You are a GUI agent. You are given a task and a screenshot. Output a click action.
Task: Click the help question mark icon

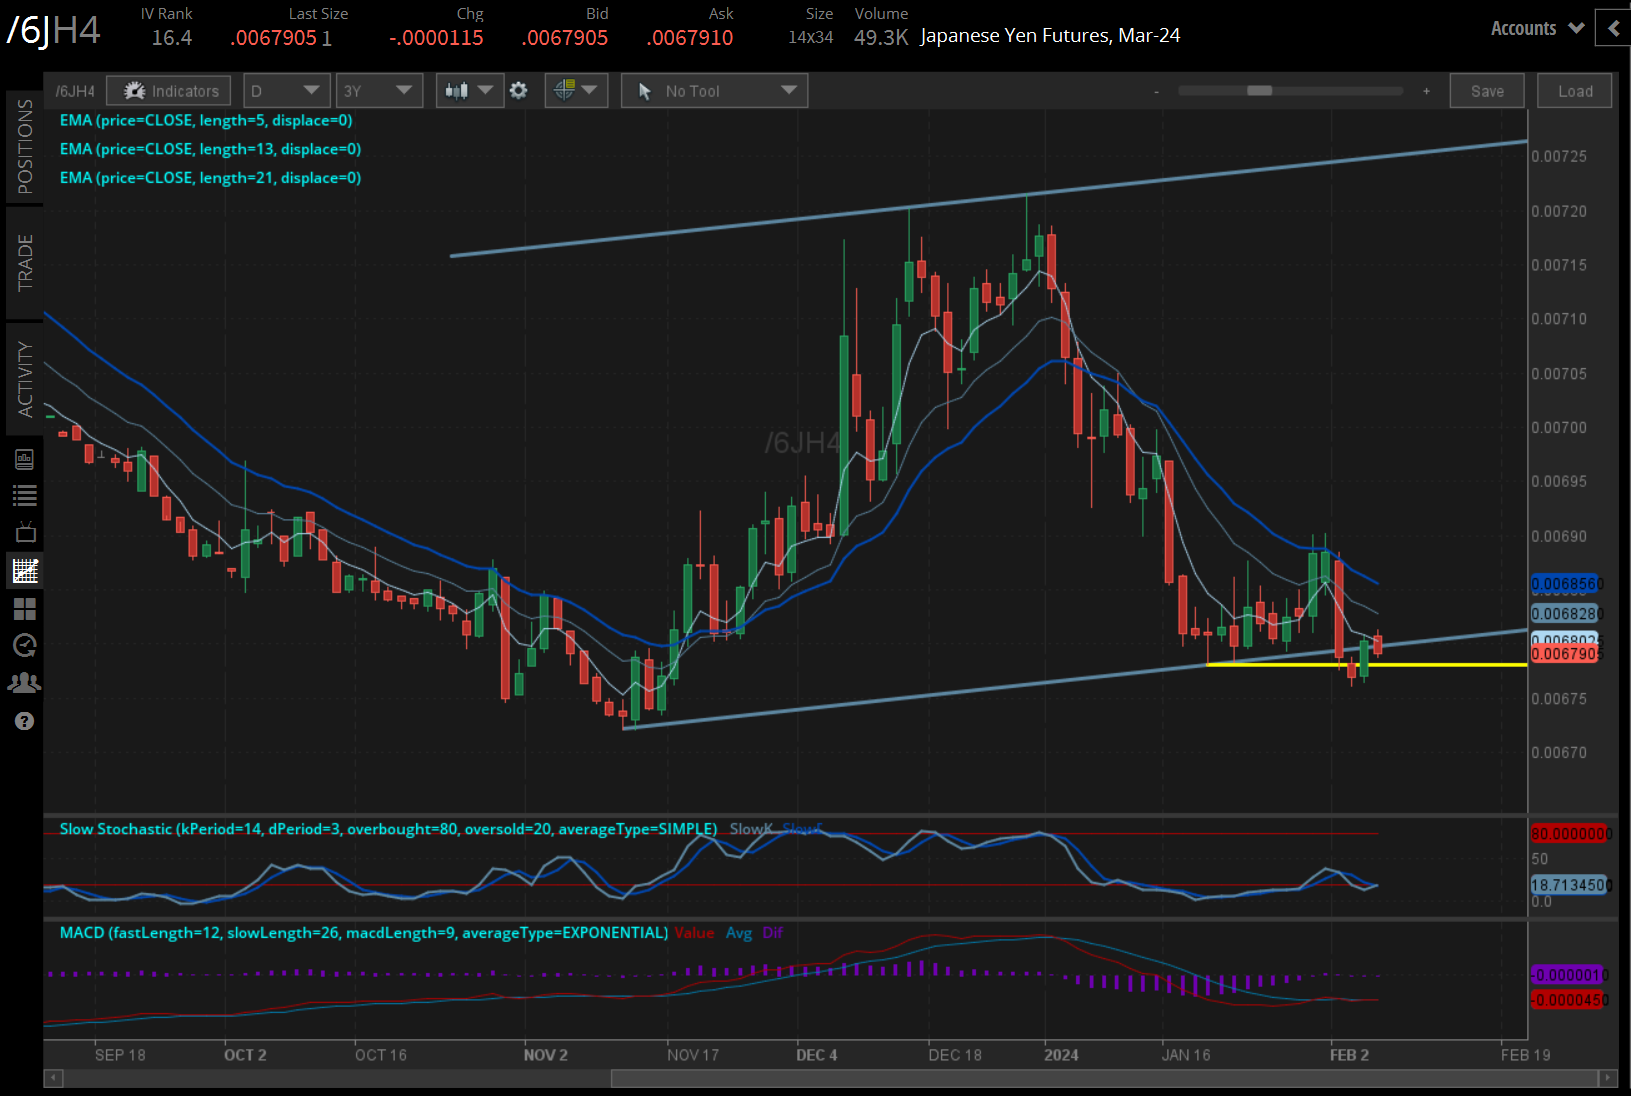point(25,721)
